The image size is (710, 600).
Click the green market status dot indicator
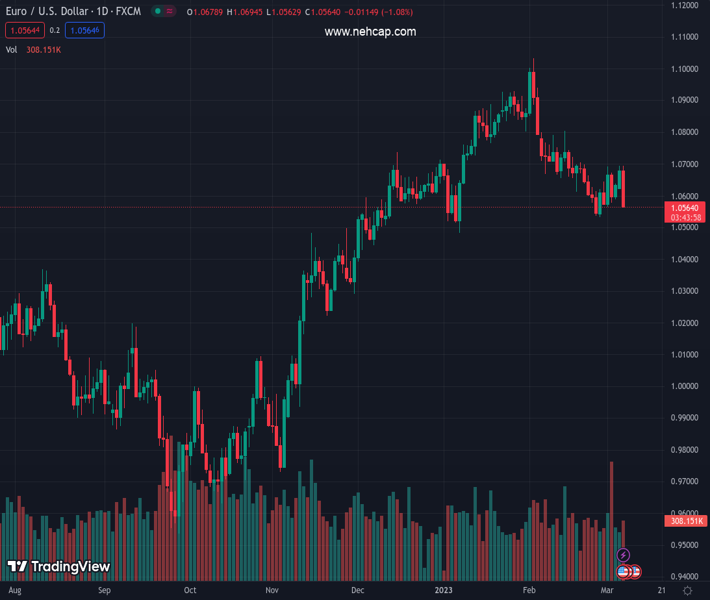pos(158,12)
